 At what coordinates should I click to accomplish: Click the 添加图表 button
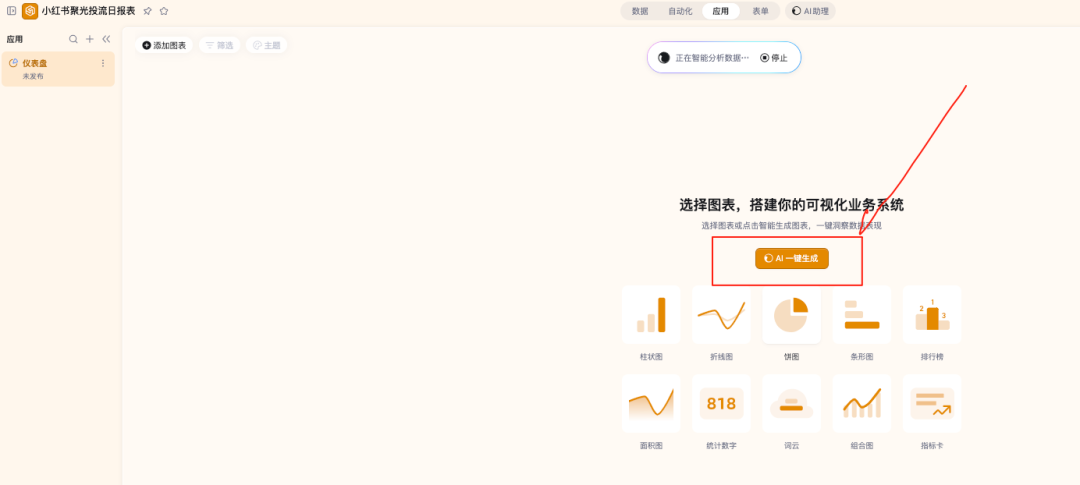coord(164,45)
